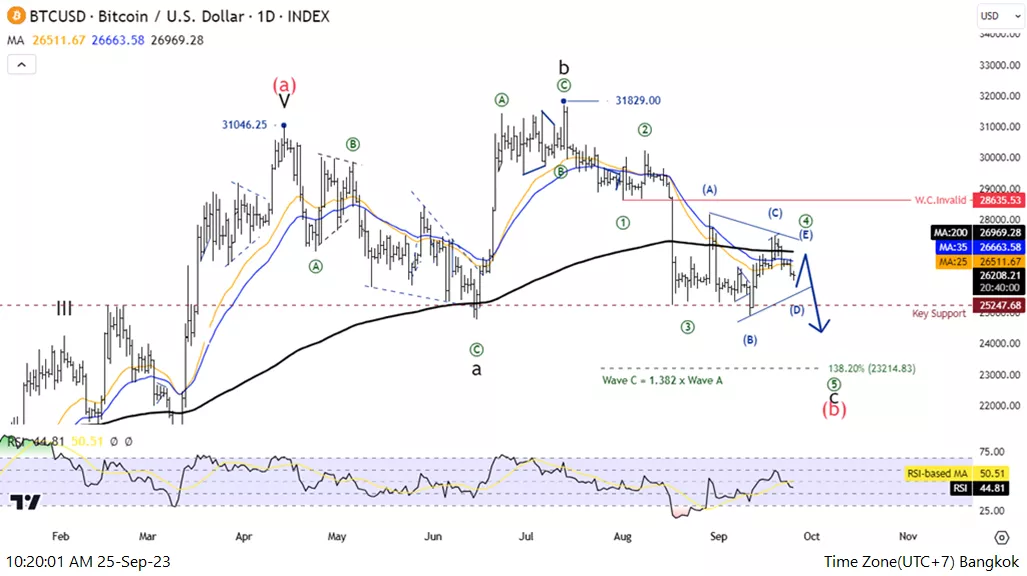Image resolution: width=1027 pixels, height=576 pixels.
Task: Click the MA indicator legend label
Action: (x=16, y=40)
